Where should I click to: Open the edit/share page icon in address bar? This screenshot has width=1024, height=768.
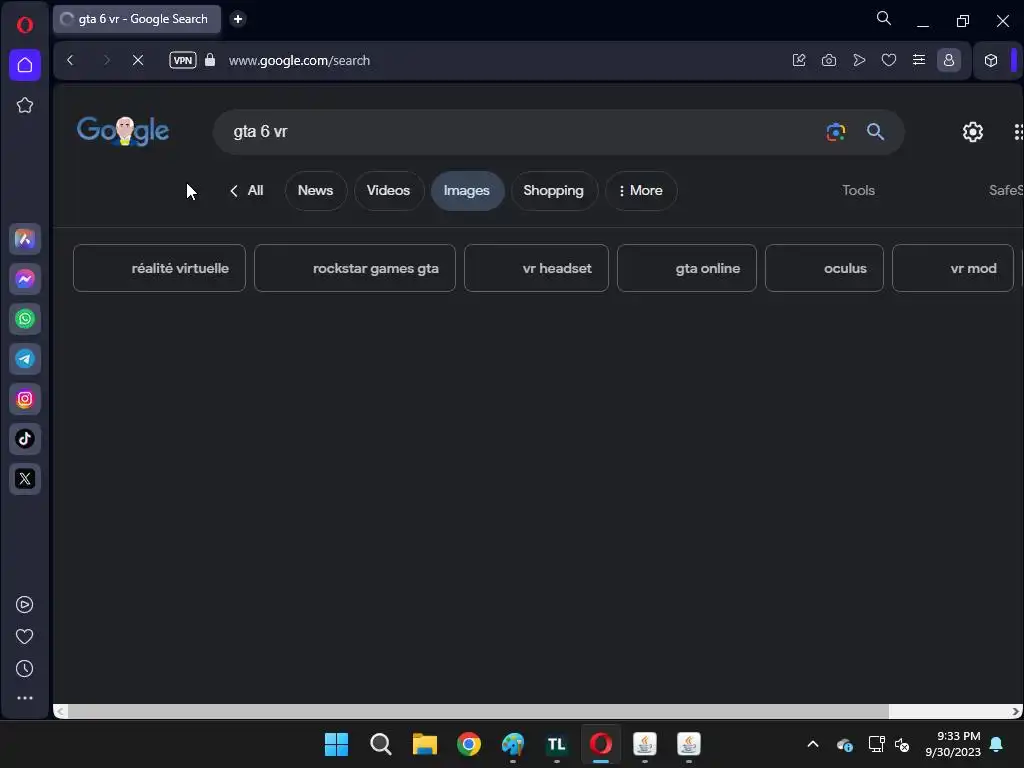pyautogui.click(x=799, y=60)
